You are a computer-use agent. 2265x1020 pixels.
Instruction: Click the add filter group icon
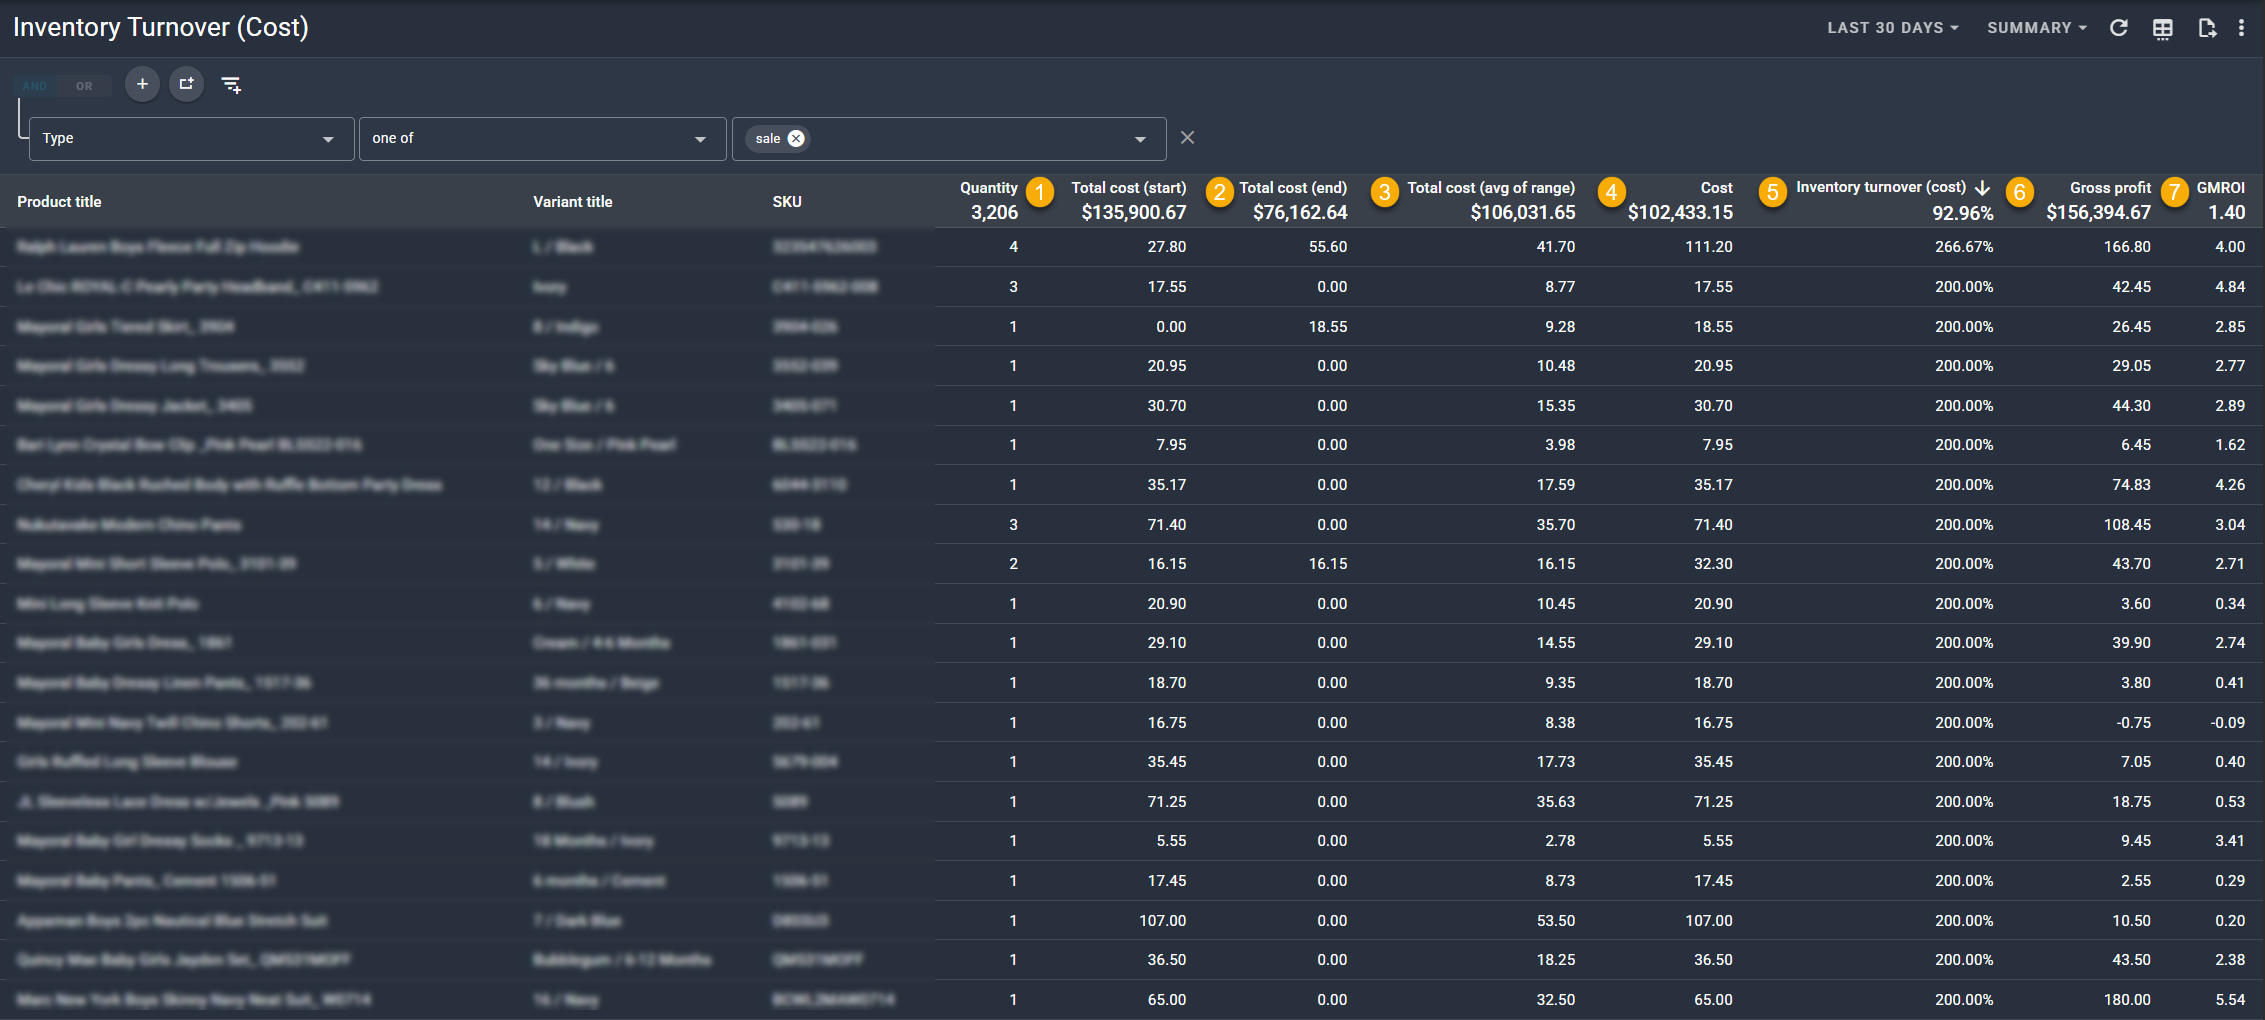click(x=186, y=84)
